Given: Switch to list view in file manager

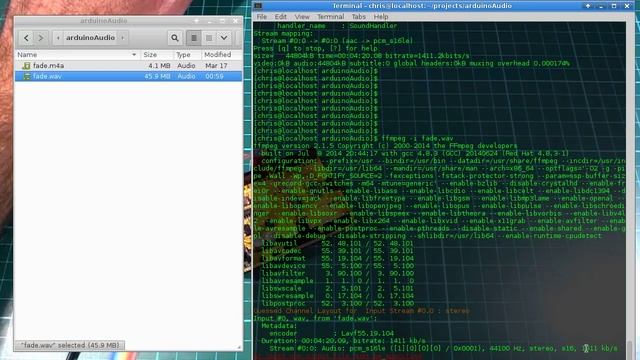Looking at the screenshot, I should click(194, 38).
